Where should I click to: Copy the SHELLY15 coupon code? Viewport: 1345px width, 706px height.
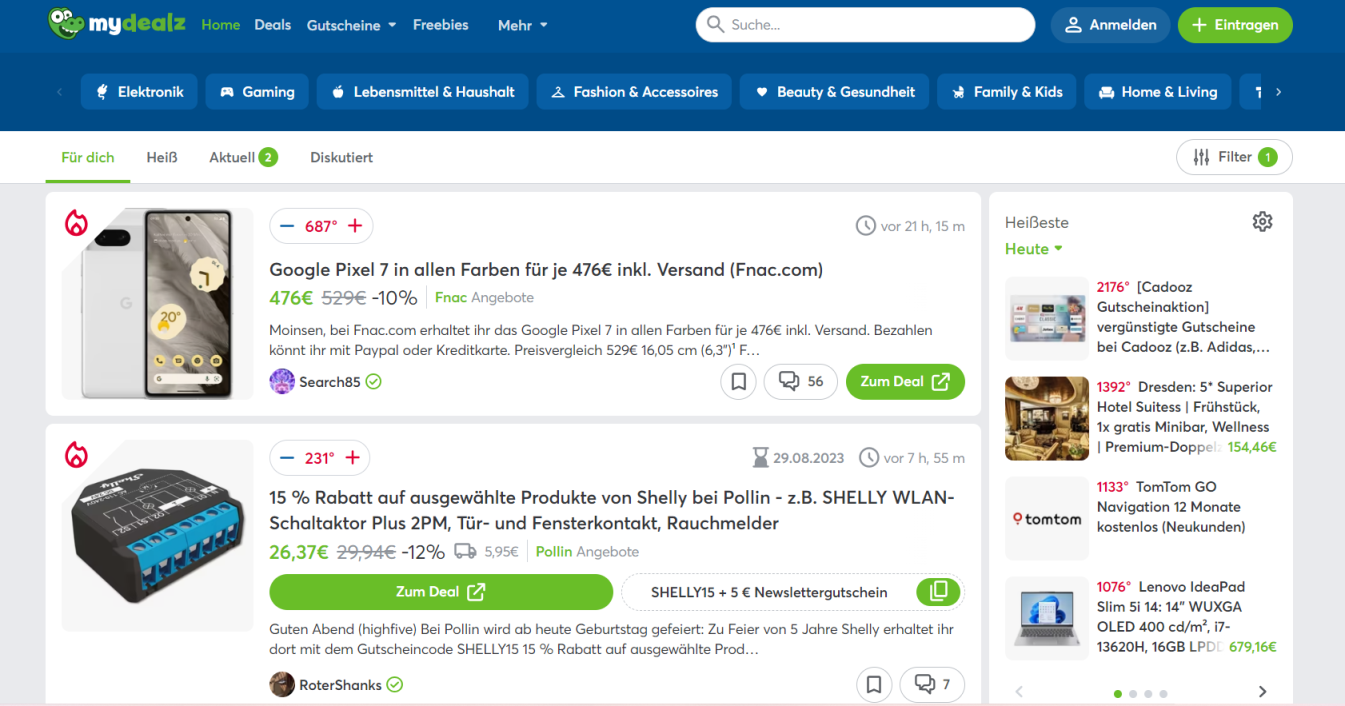[x=938, y=592]
